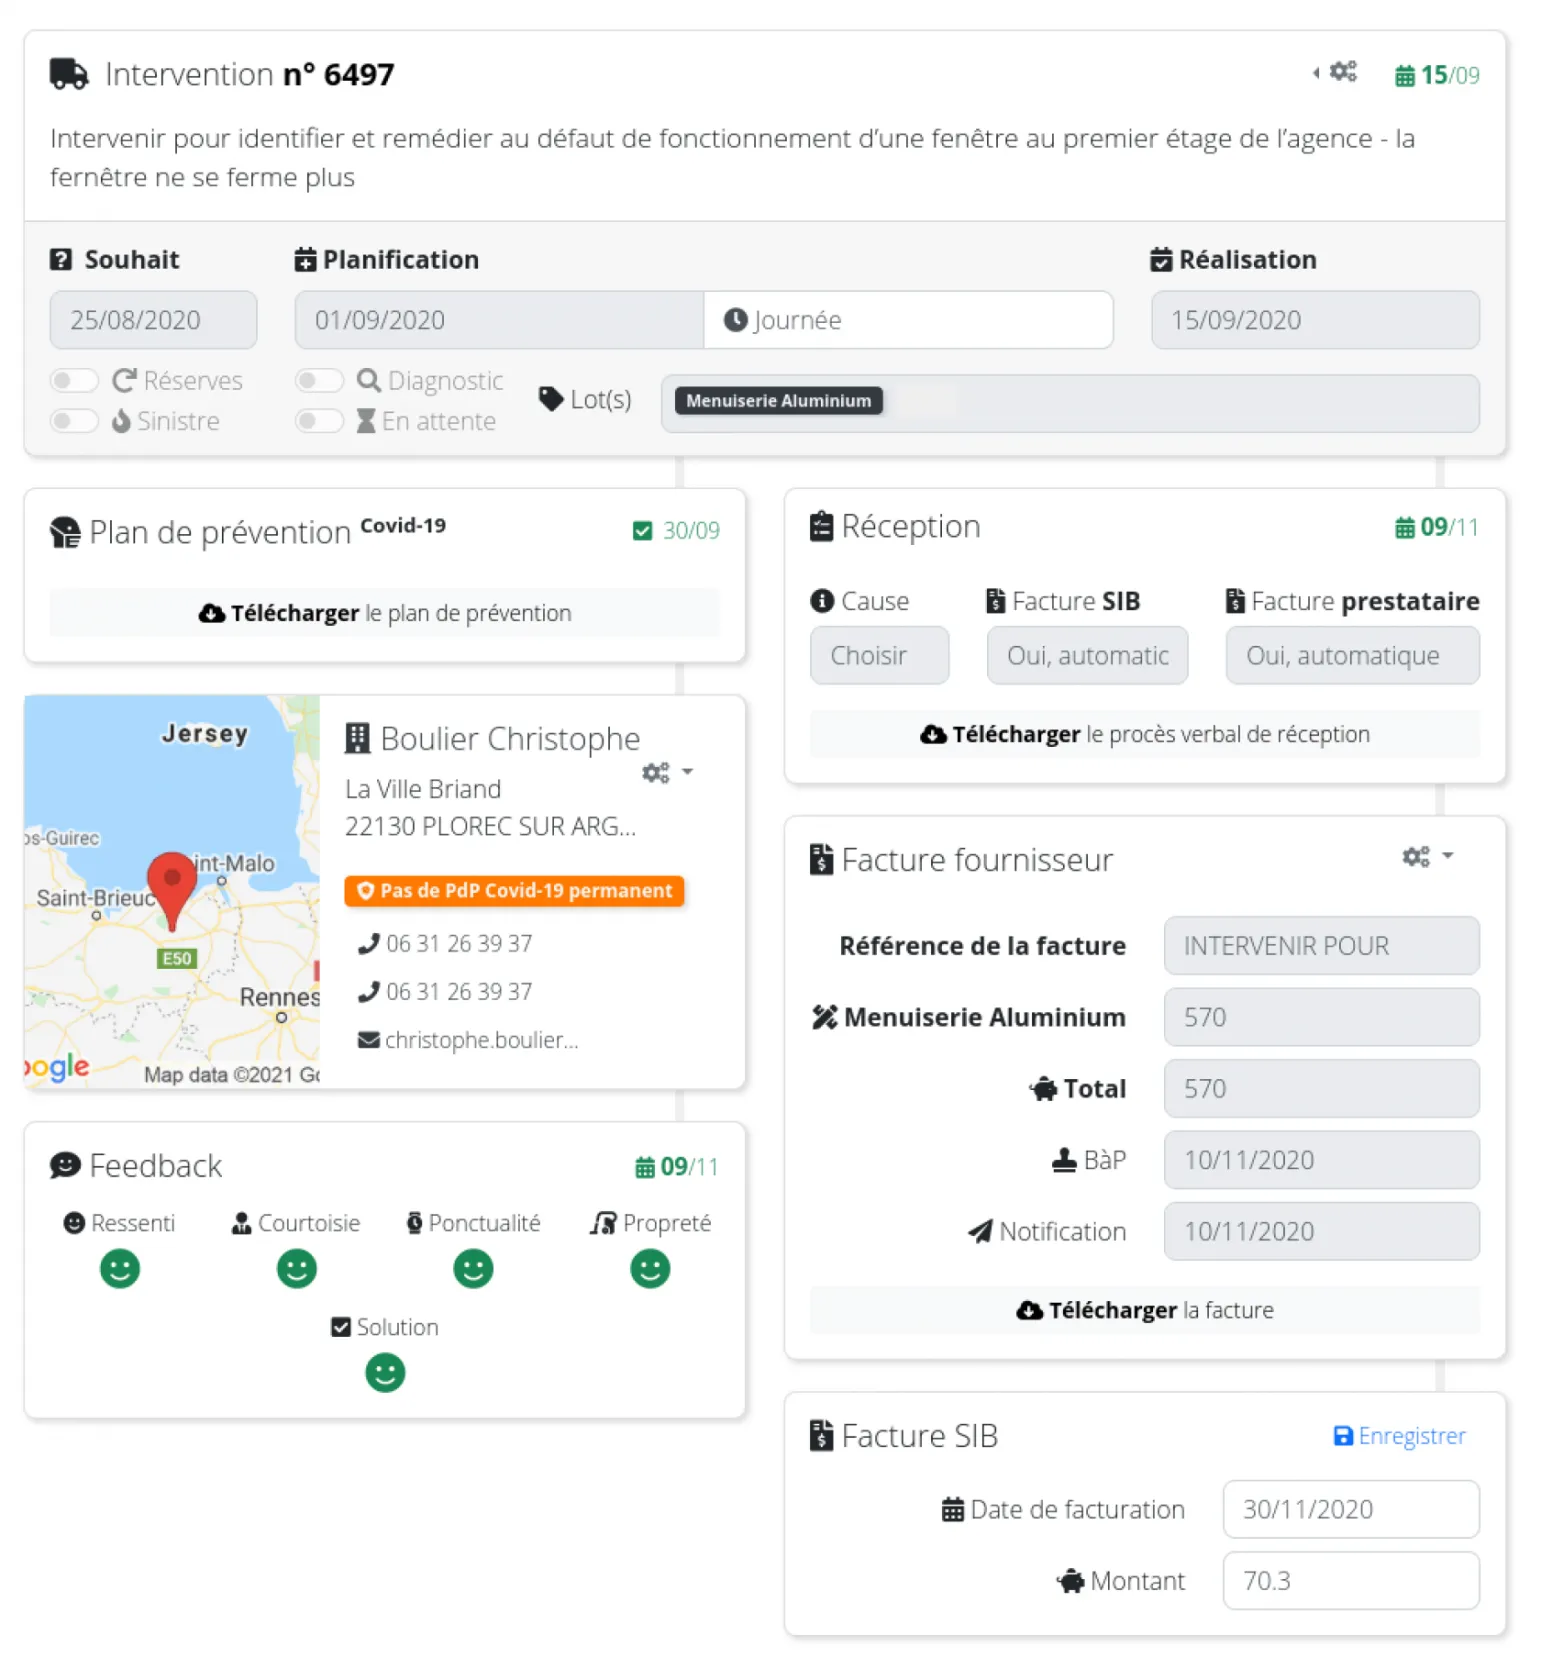
Task: Click the Solution green smiley face
Action: (x=385, y=1373)
